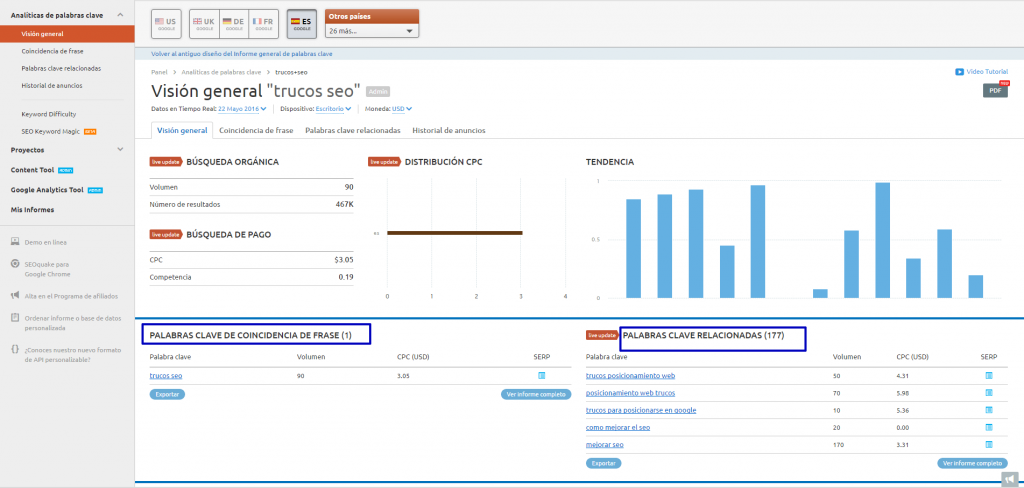Click the brown CPC distribution bar
The height and width of the screenshot is (488, 1024).
[x=455, y=233]
